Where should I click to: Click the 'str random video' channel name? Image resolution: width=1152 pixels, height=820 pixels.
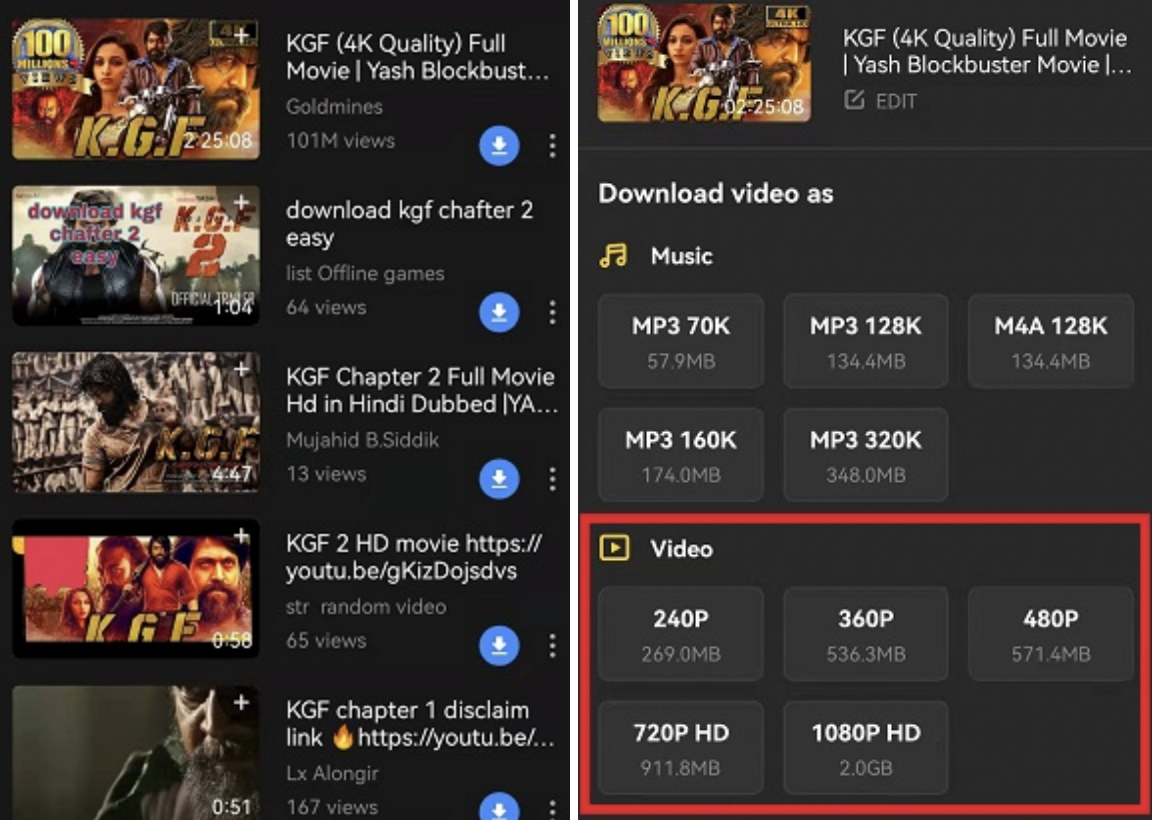pos(366,607)
